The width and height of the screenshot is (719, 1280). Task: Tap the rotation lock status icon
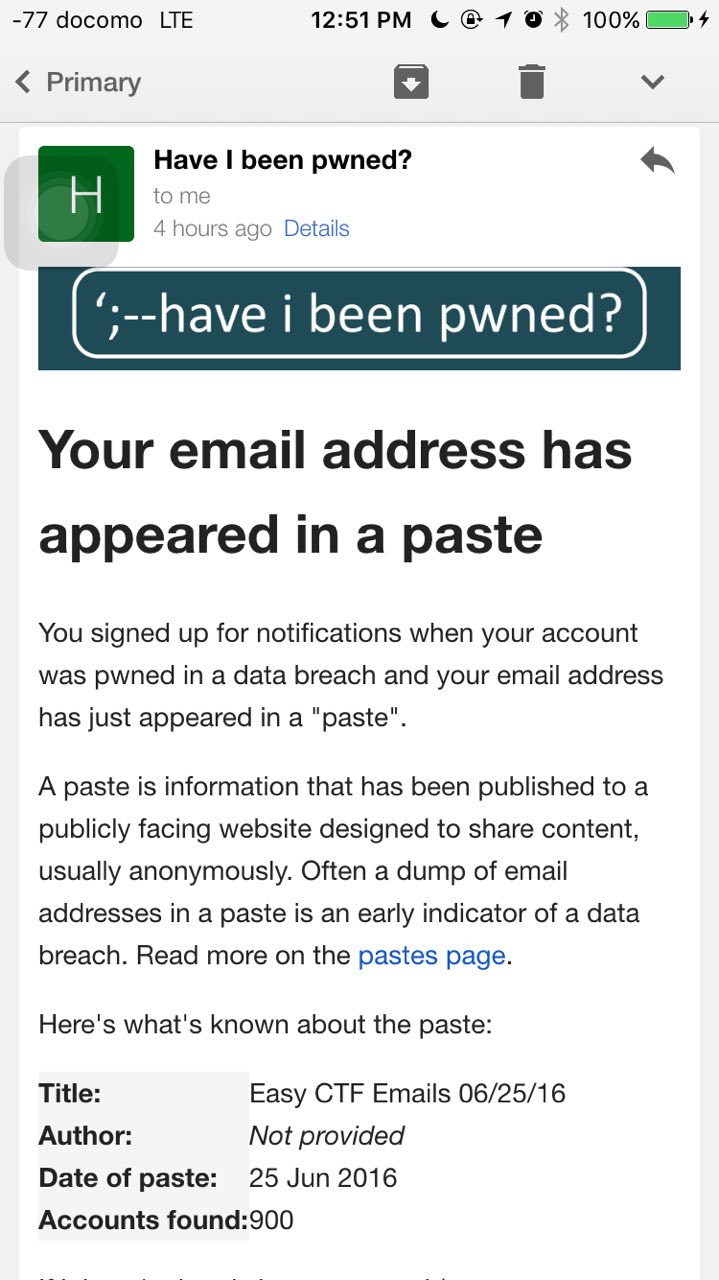point(472,19)
